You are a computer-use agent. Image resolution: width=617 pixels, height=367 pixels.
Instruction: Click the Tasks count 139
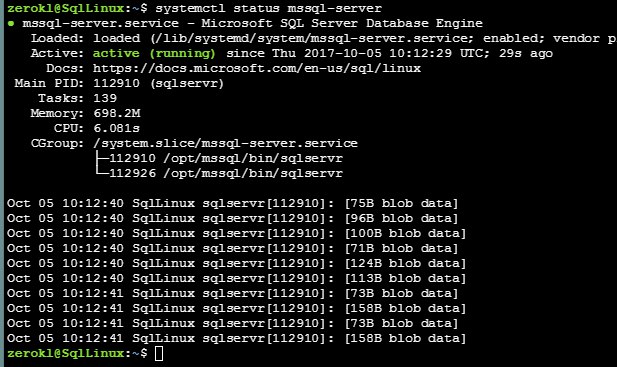pyautogui.click(x=105, y=98)
